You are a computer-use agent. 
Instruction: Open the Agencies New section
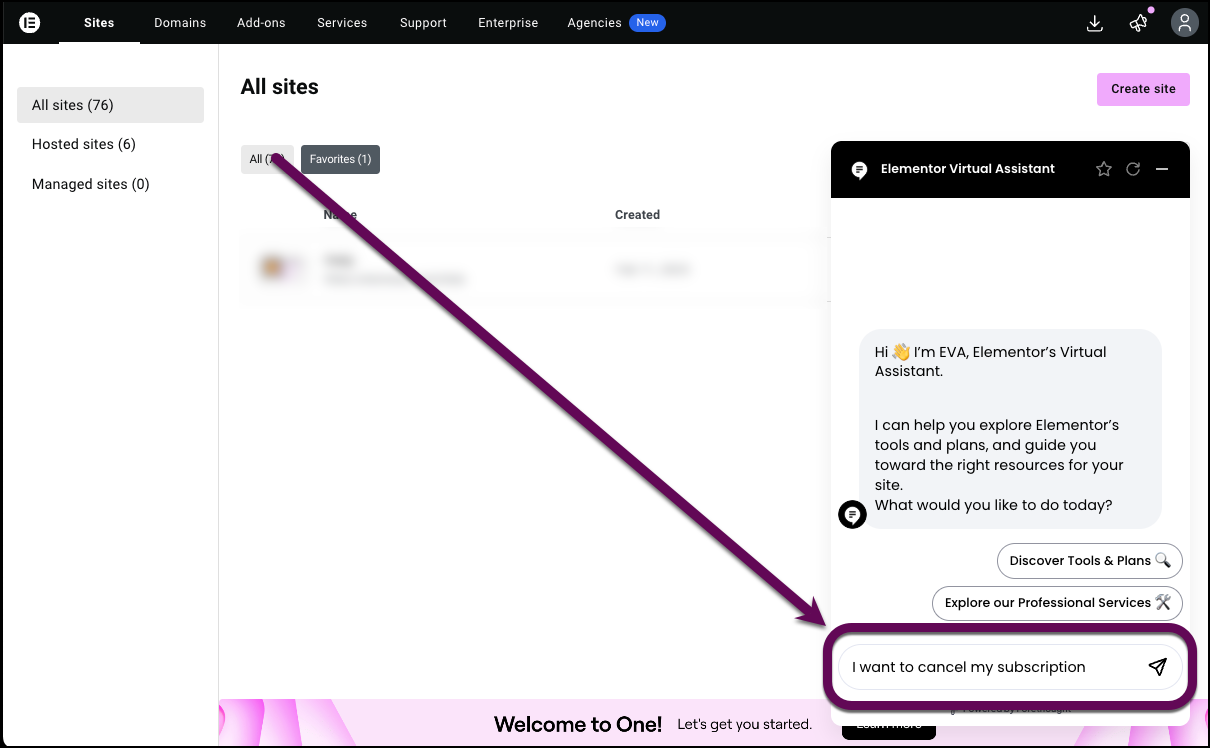[x=615, y=23]
